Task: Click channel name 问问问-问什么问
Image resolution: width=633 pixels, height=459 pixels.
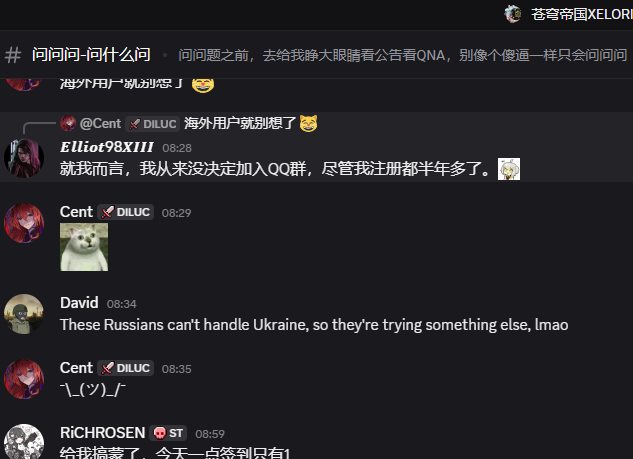Action: point(91,54)
